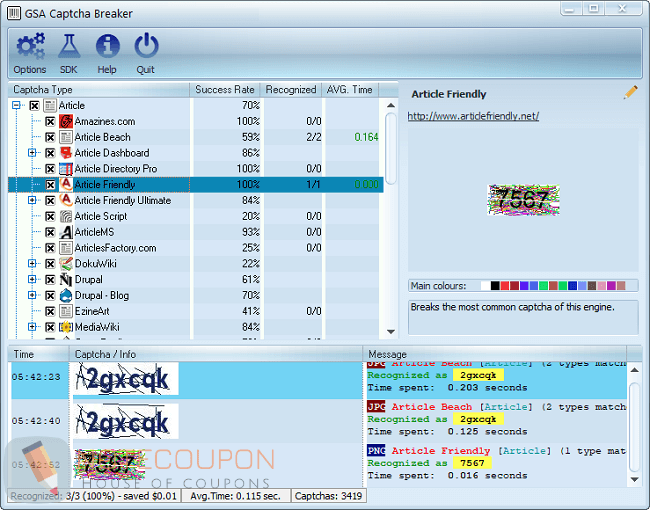Image resolution: width=650 pixels, height=510 pixels.
Task: Sort by Success Rate column header
Action: (x=225, y=90)
